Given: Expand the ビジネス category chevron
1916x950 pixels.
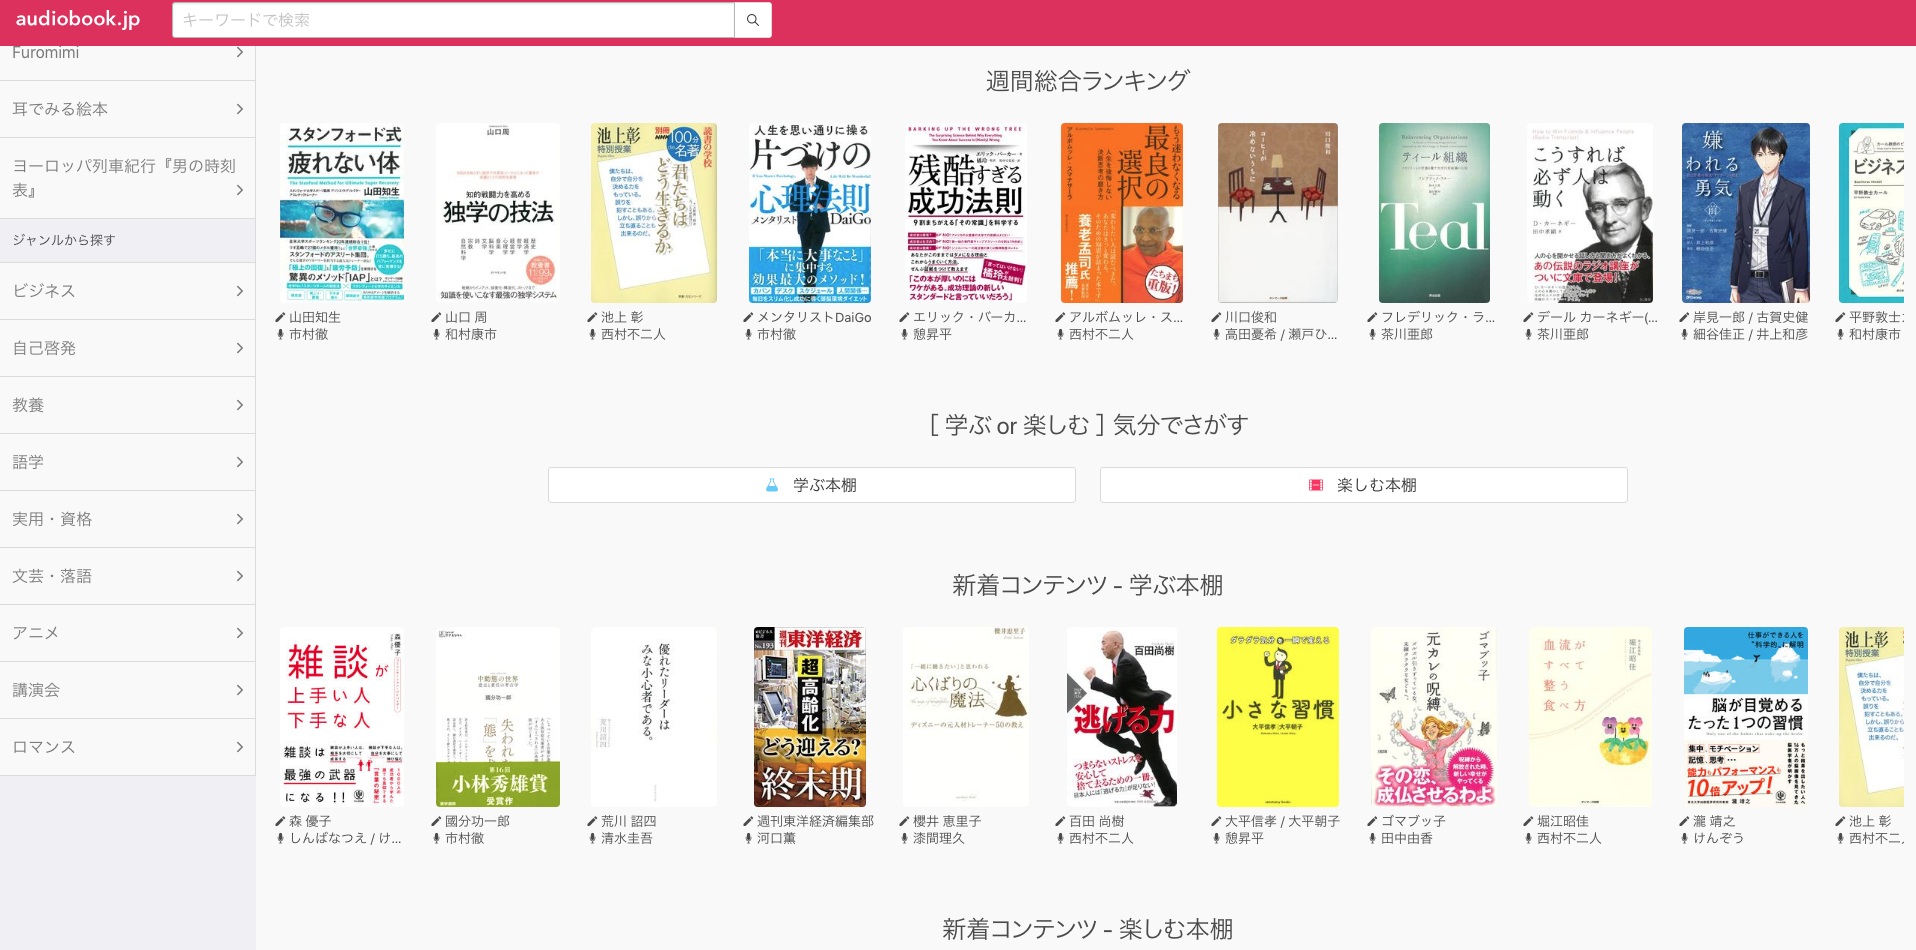Looking at the screenshot, I should (x=240, y=291).
